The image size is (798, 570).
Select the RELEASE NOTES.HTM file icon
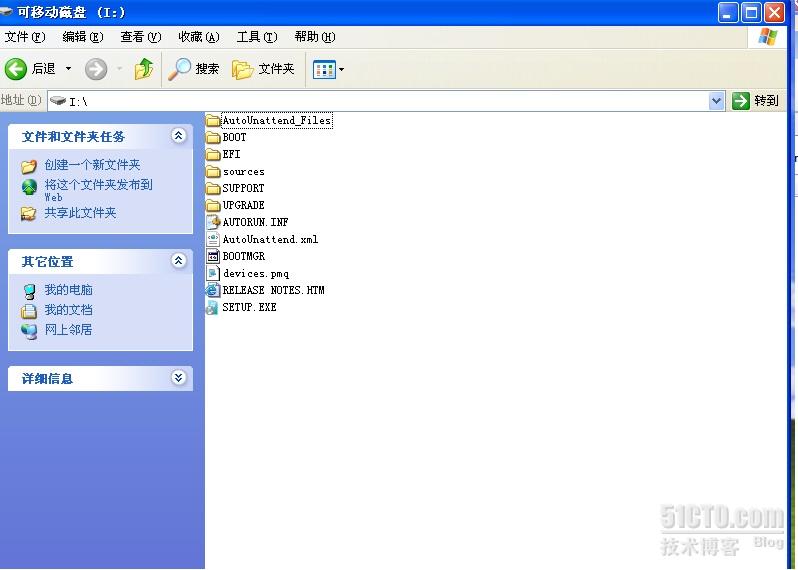(x=213, y=290)
